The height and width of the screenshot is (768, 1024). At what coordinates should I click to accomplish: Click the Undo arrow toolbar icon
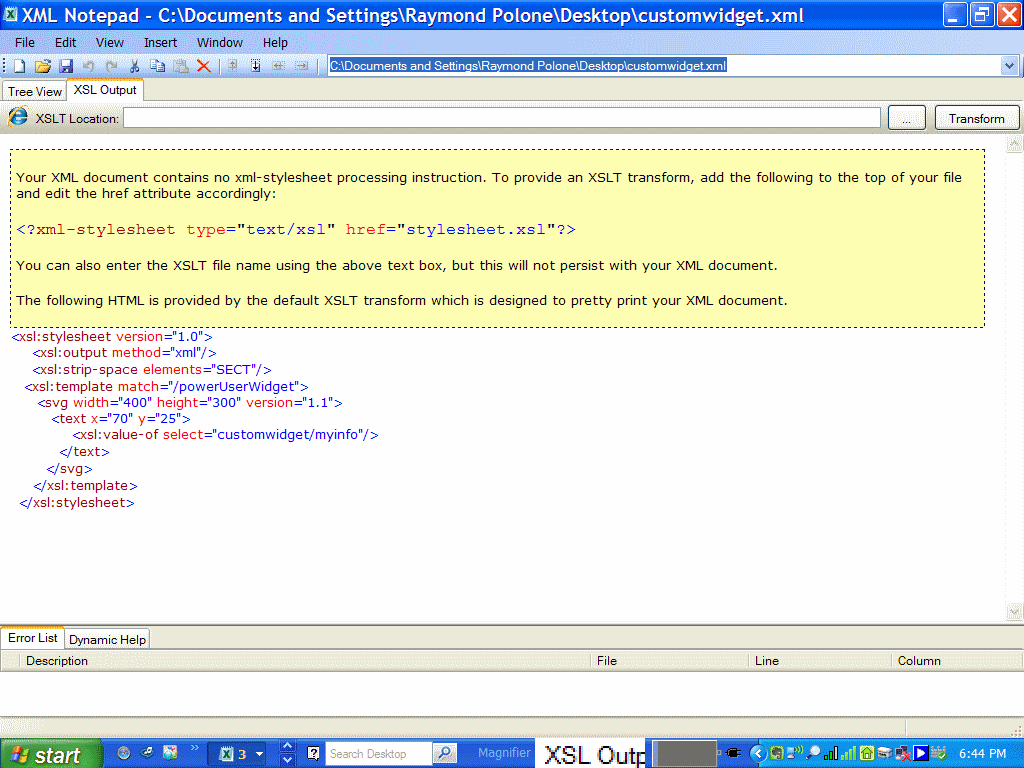tap(88, 66)
